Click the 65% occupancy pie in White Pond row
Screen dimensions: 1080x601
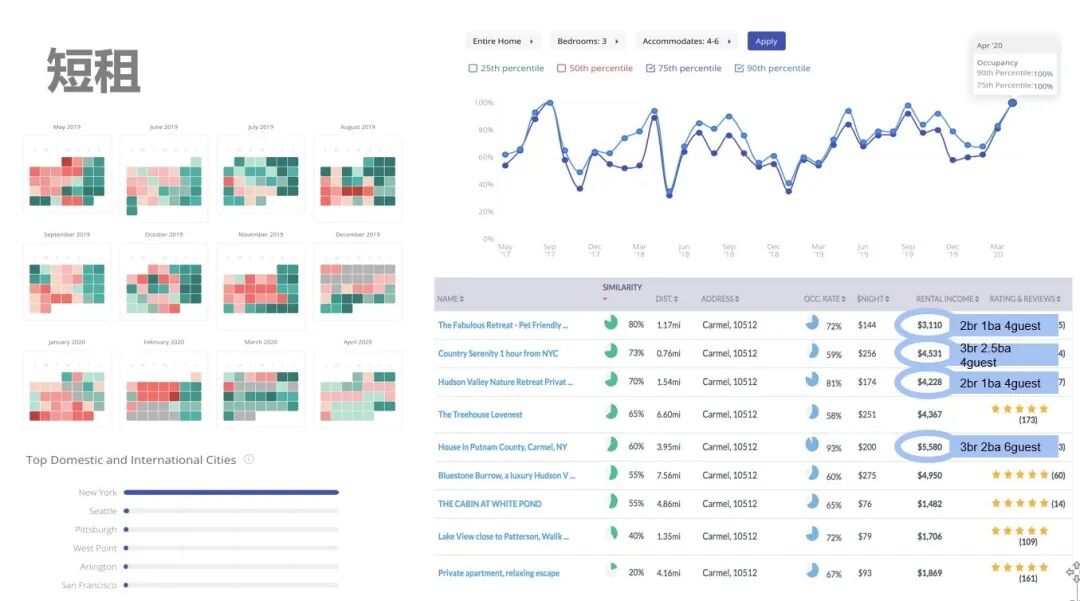coord(812,501)
